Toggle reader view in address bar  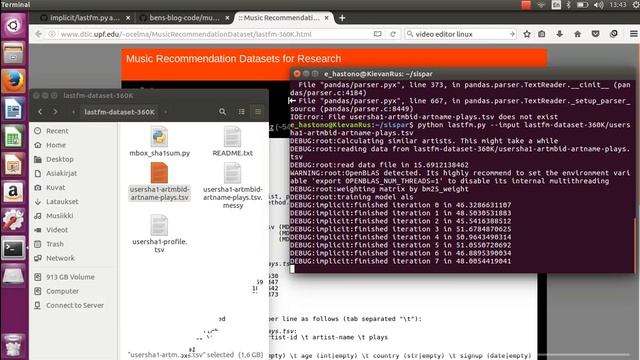coord(378,34)
